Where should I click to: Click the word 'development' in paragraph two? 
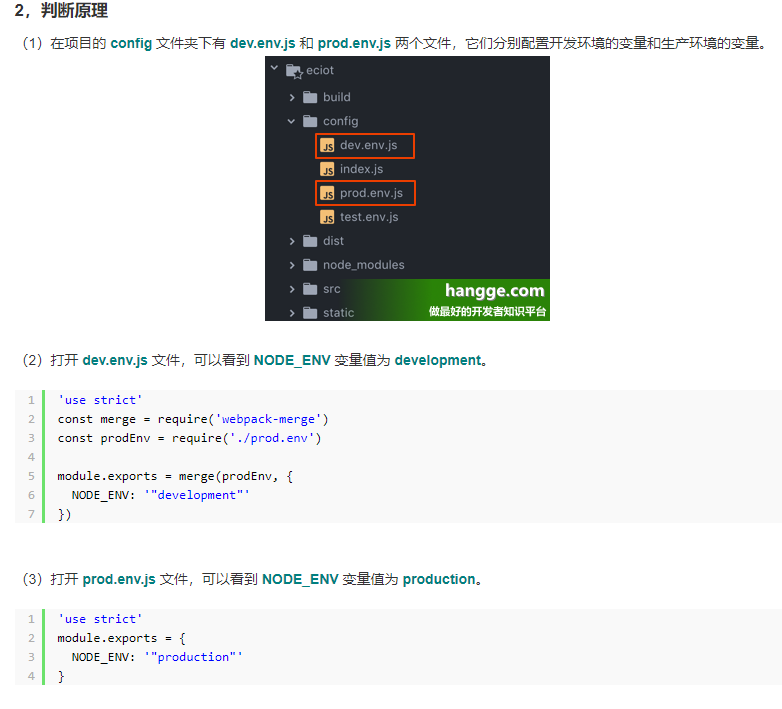tap(438, 360)
